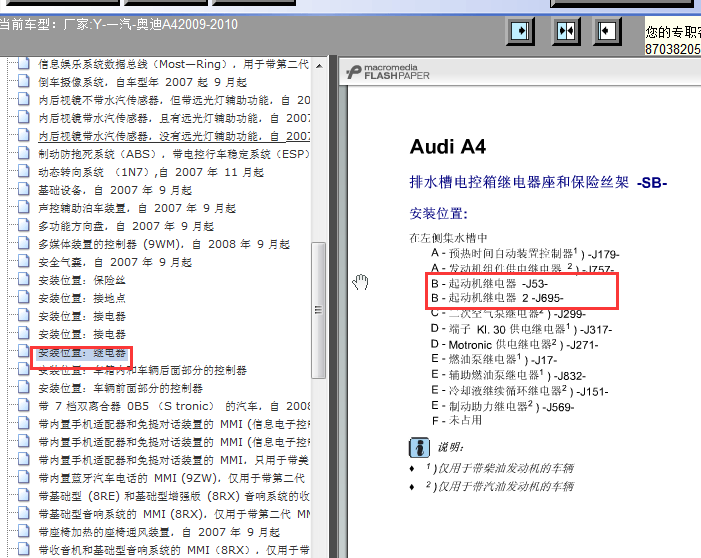Viewport: 701px width, 558px height.
Task: Click the split-panels center arrows icon
Action: [566, 31]
